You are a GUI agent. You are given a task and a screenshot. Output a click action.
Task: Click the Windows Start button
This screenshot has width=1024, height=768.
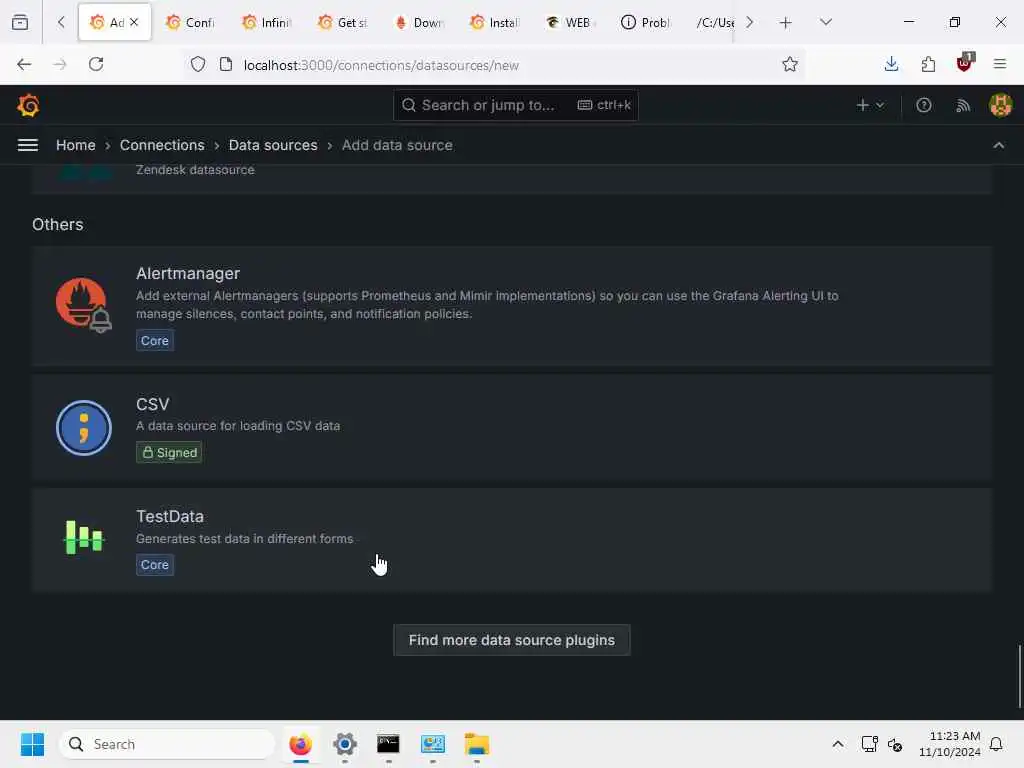click(32, 744)
